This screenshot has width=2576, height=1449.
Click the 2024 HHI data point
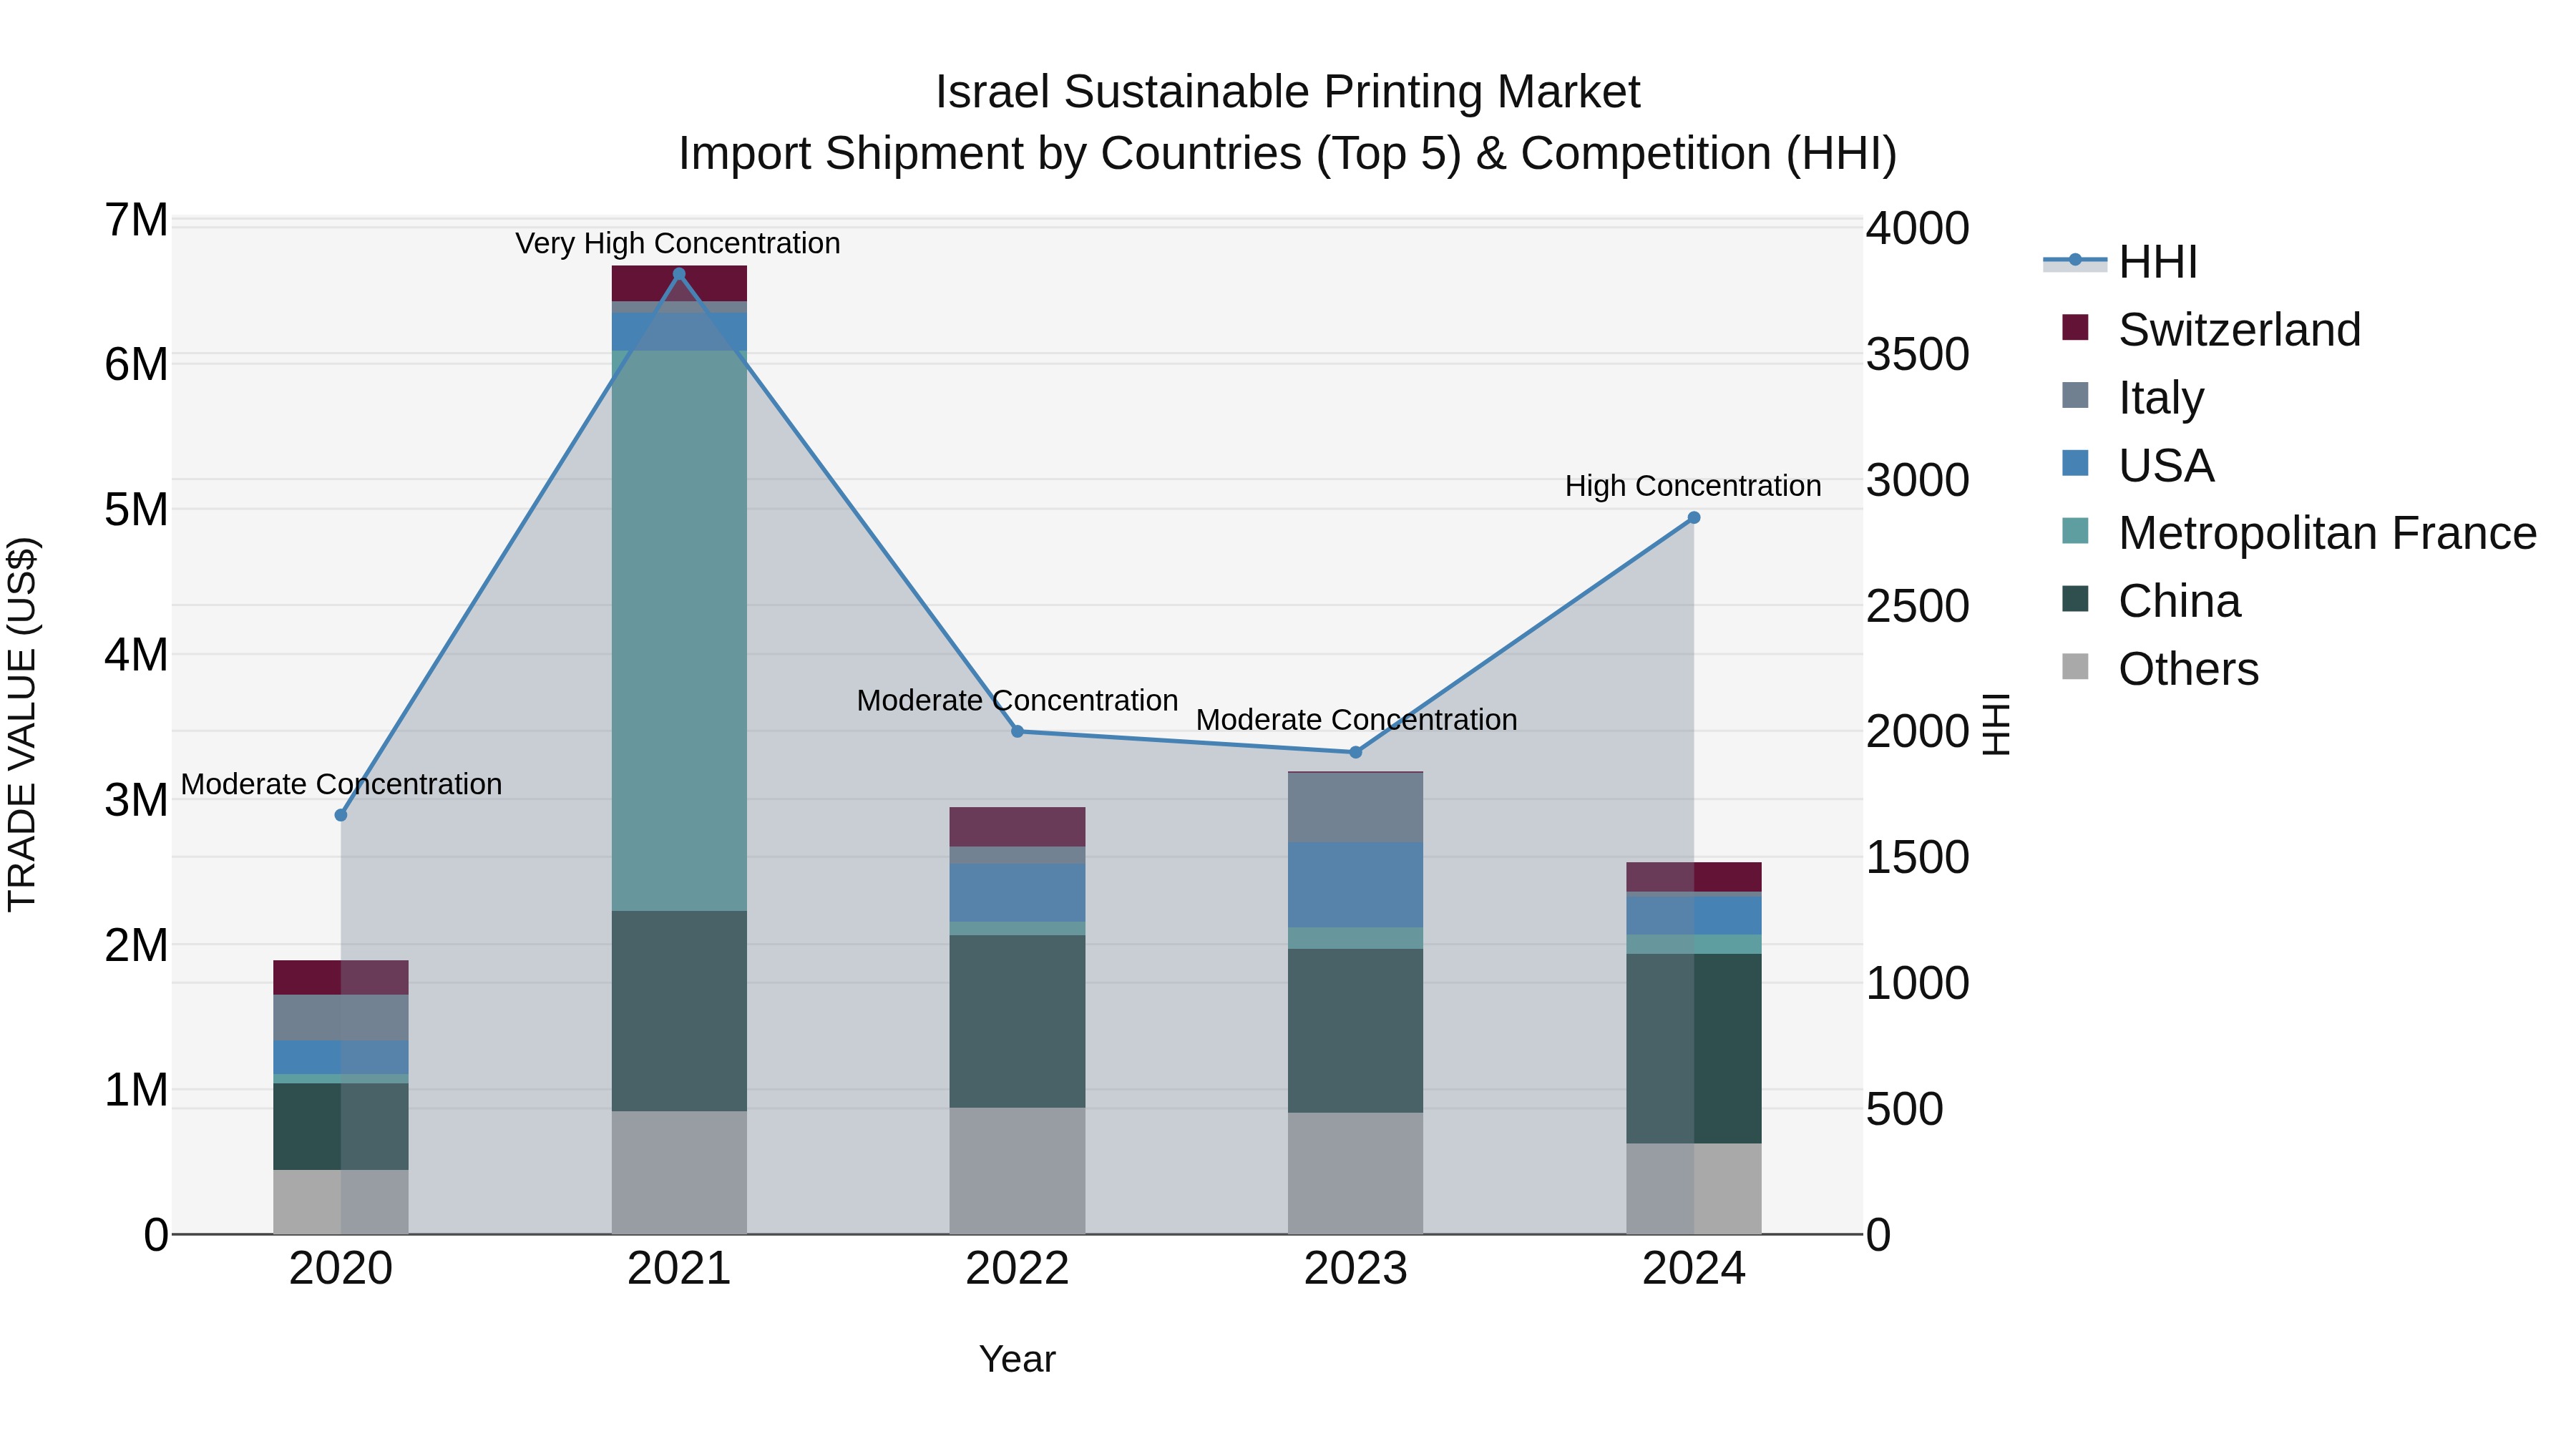tap(1694, 518)
